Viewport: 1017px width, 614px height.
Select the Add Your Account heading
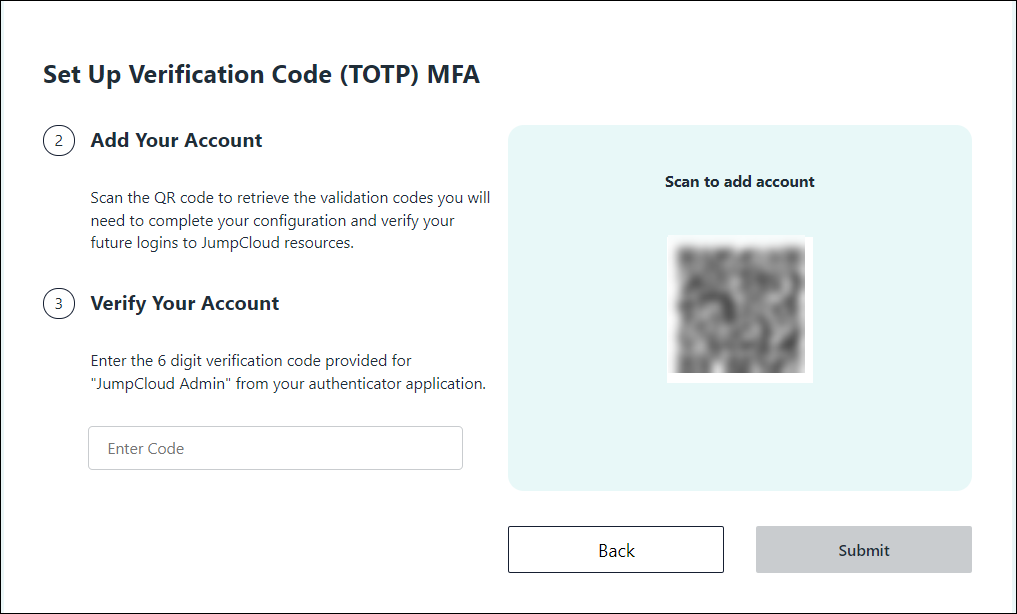176,141
